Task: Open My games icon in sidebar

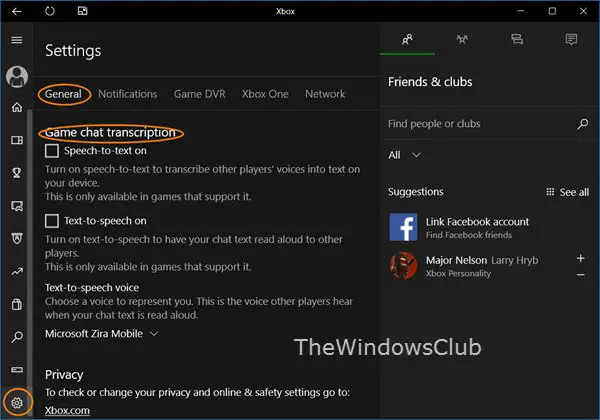Action: point(17,140)
